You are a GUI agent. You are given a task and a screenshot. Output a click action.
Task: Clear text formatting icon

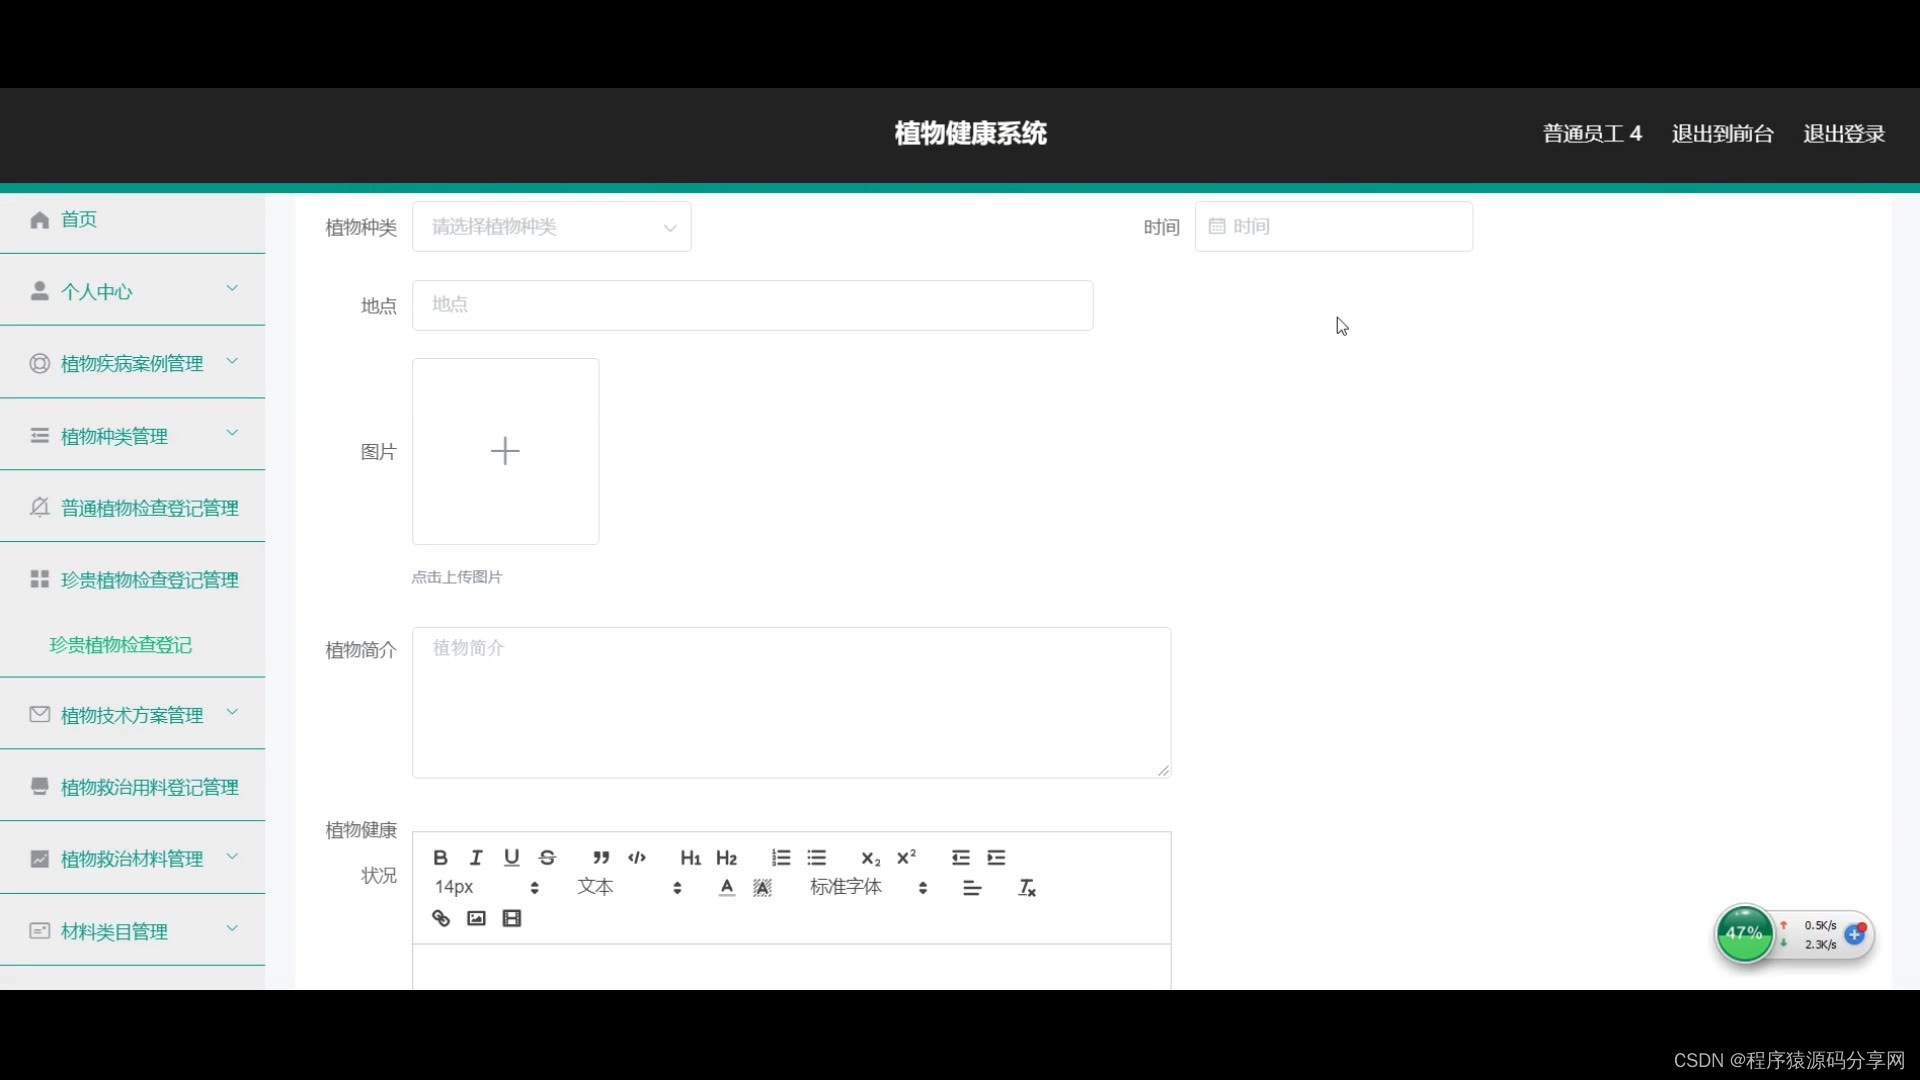(1027, 887)
